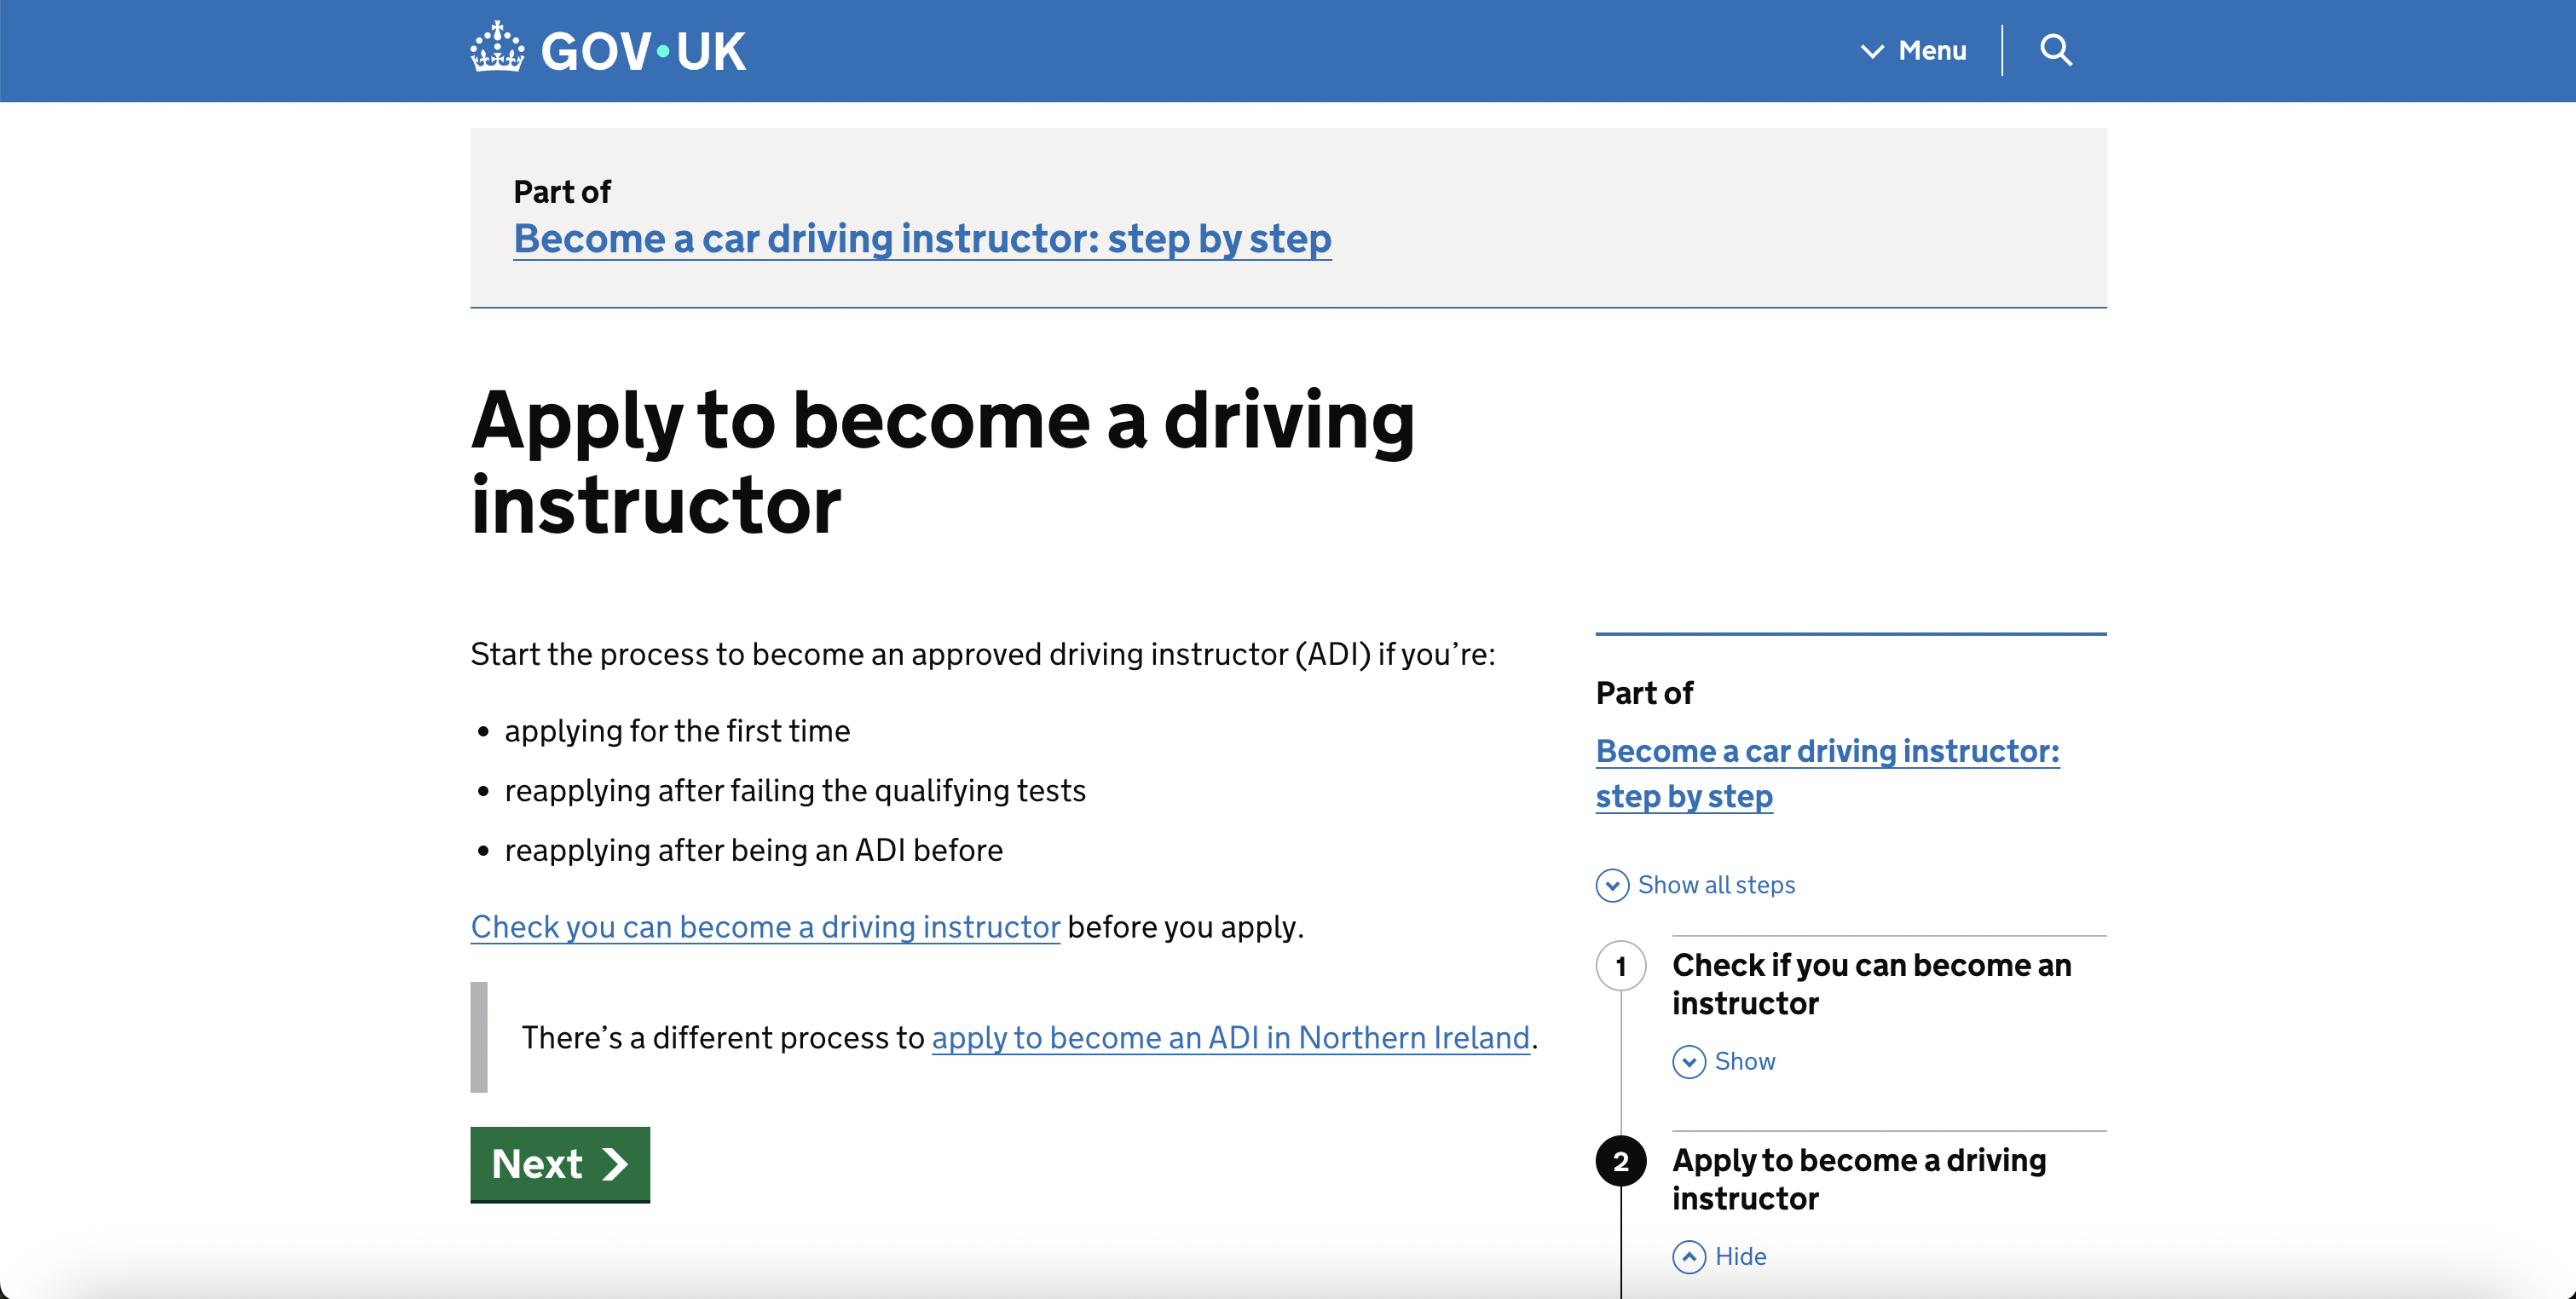This screenshot has height=1299, width=2576.
Task: Toggle Hide under step 2
Action: [x=1740, y=1256]
